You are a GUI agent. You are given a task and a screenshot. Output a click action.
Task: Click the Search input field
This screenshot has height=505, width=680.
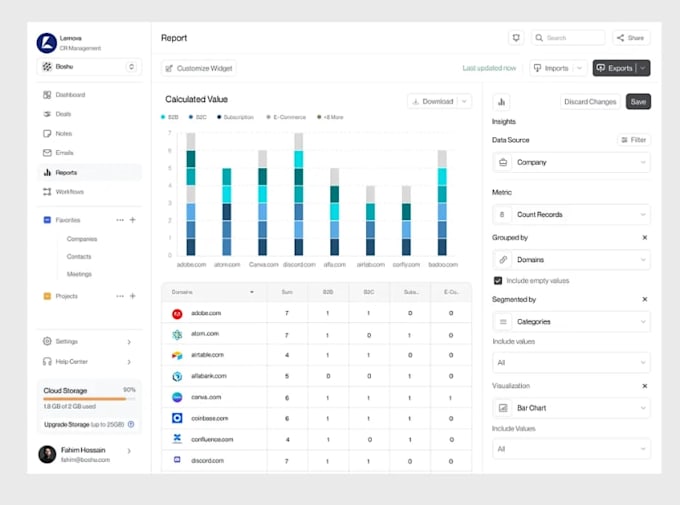pyautogui.click(x=568, y=38)
